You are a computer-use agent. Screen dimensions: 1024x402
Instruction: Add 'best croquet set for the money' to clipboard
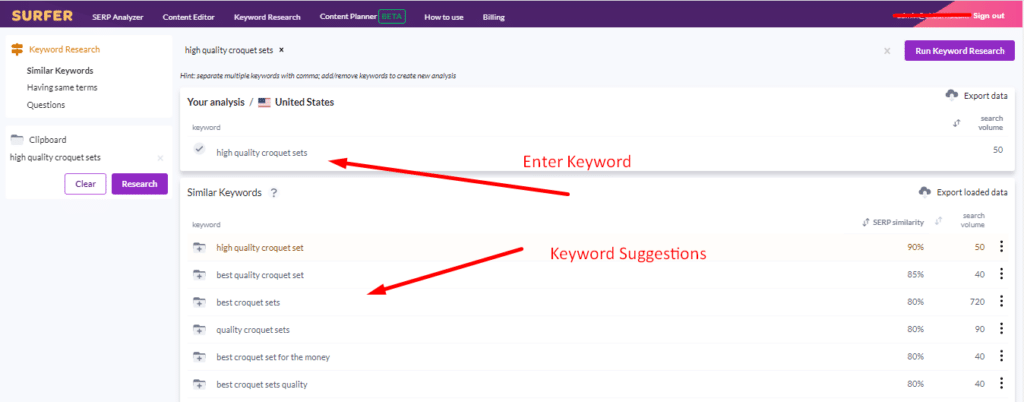click(199, 357)
